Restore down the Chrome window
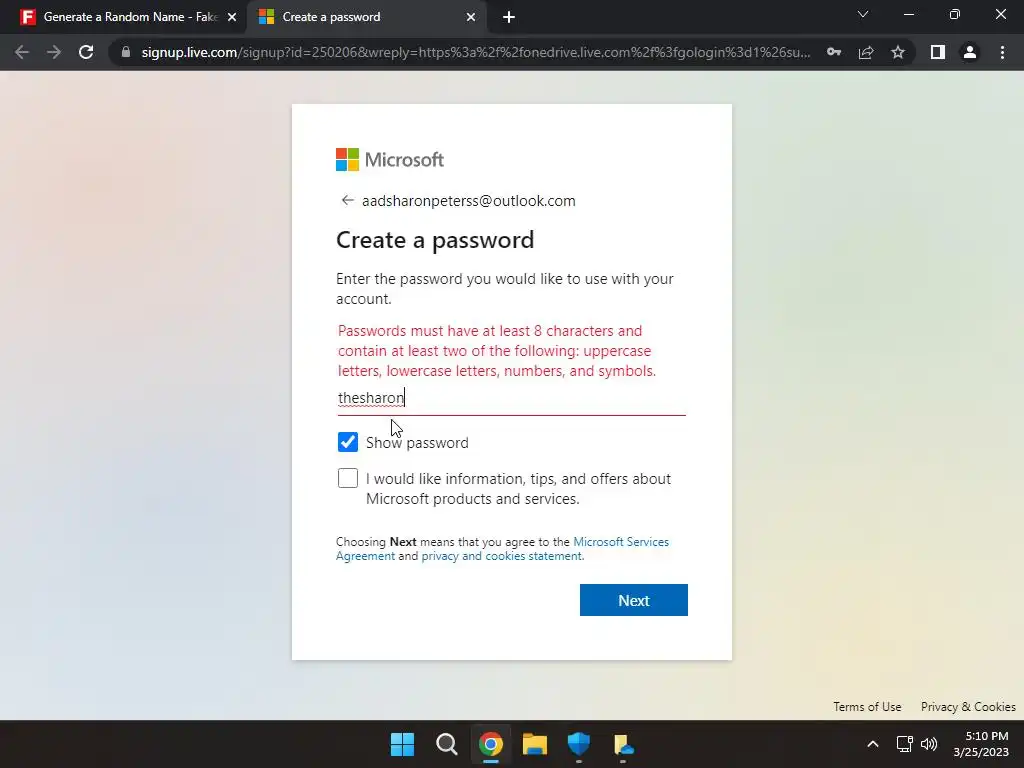The image size is (1024, 768). tap(955, 14)
